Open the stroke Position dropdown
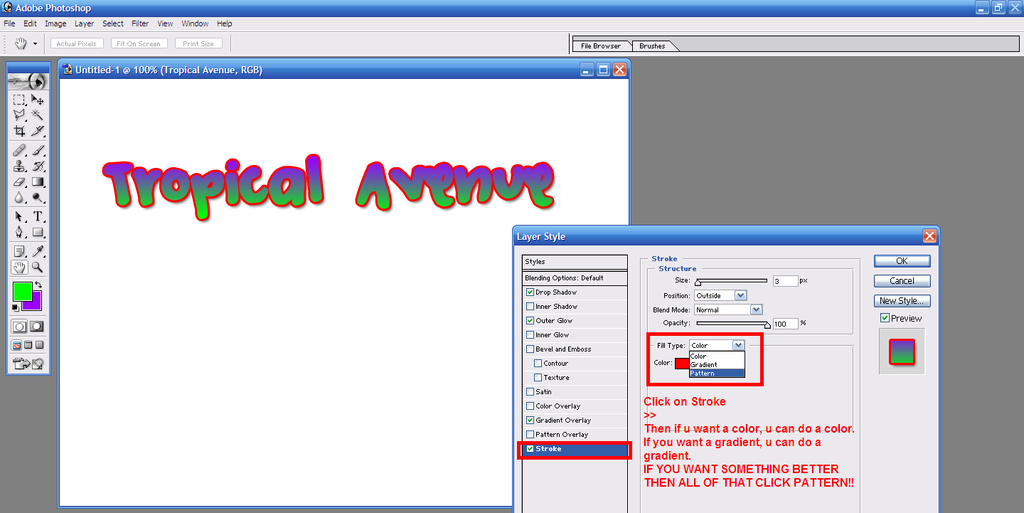 (720, 296)
